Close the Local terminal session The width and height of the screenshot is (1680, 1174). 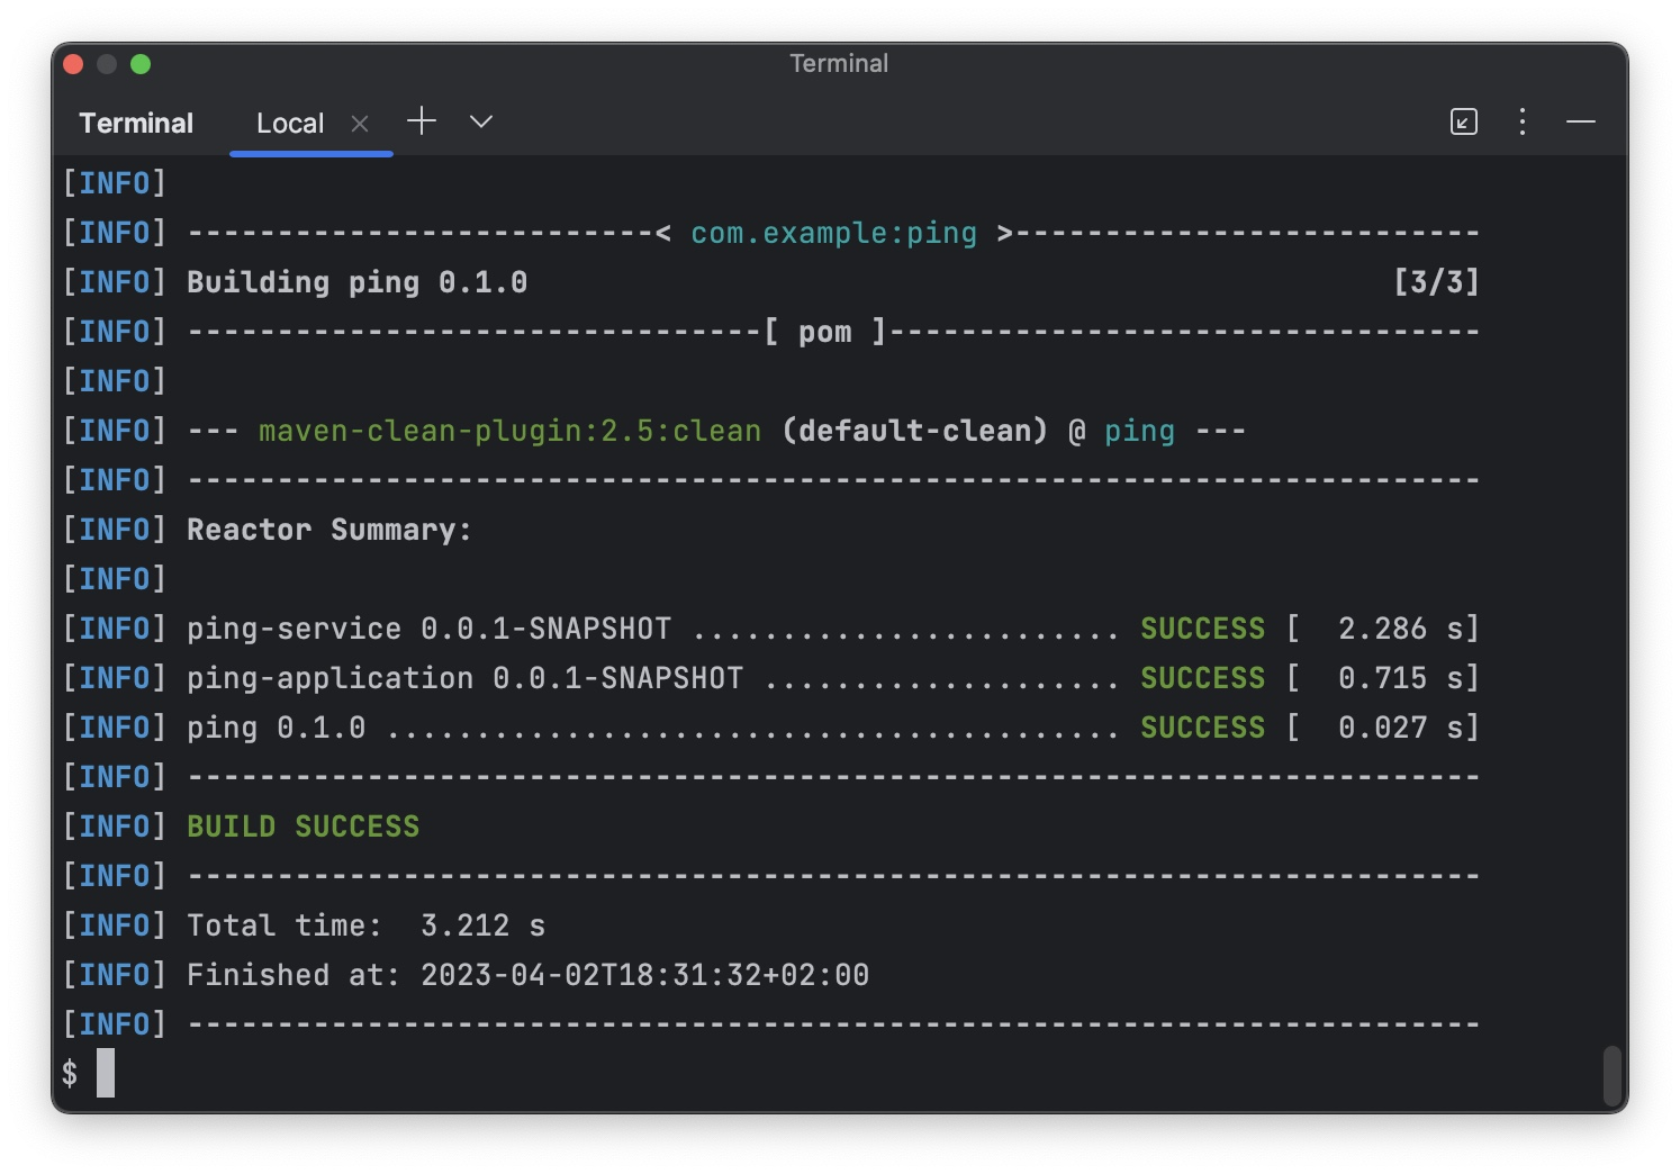pyautogui.click(x=361, y=123)
